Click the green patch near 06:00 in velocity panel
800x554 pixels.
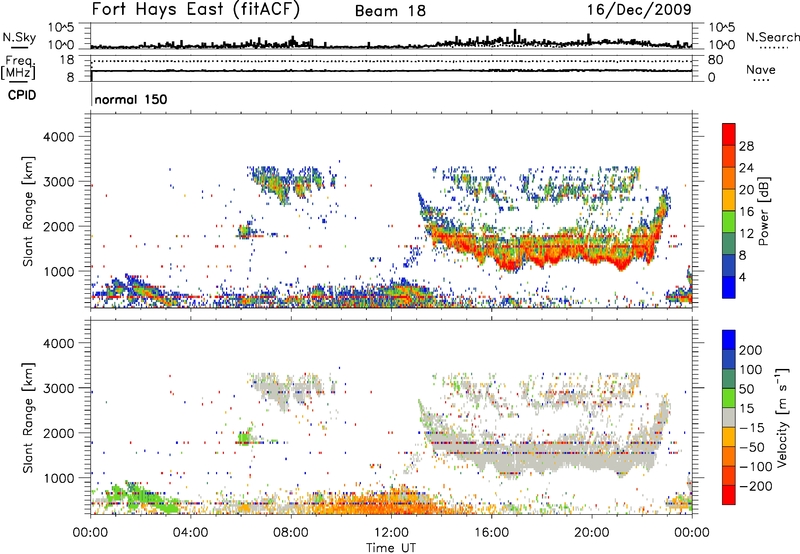tap(246, 437)
